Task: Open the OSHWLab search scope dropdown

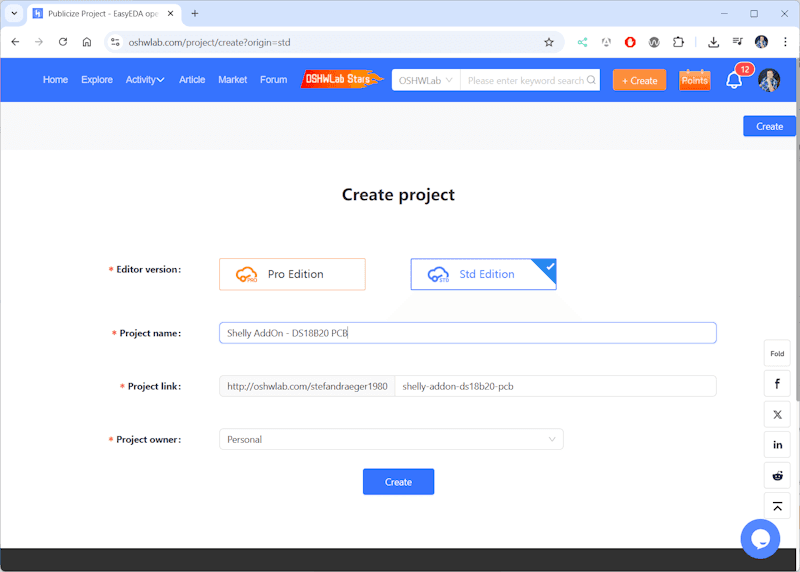Action: coord(426,80)
